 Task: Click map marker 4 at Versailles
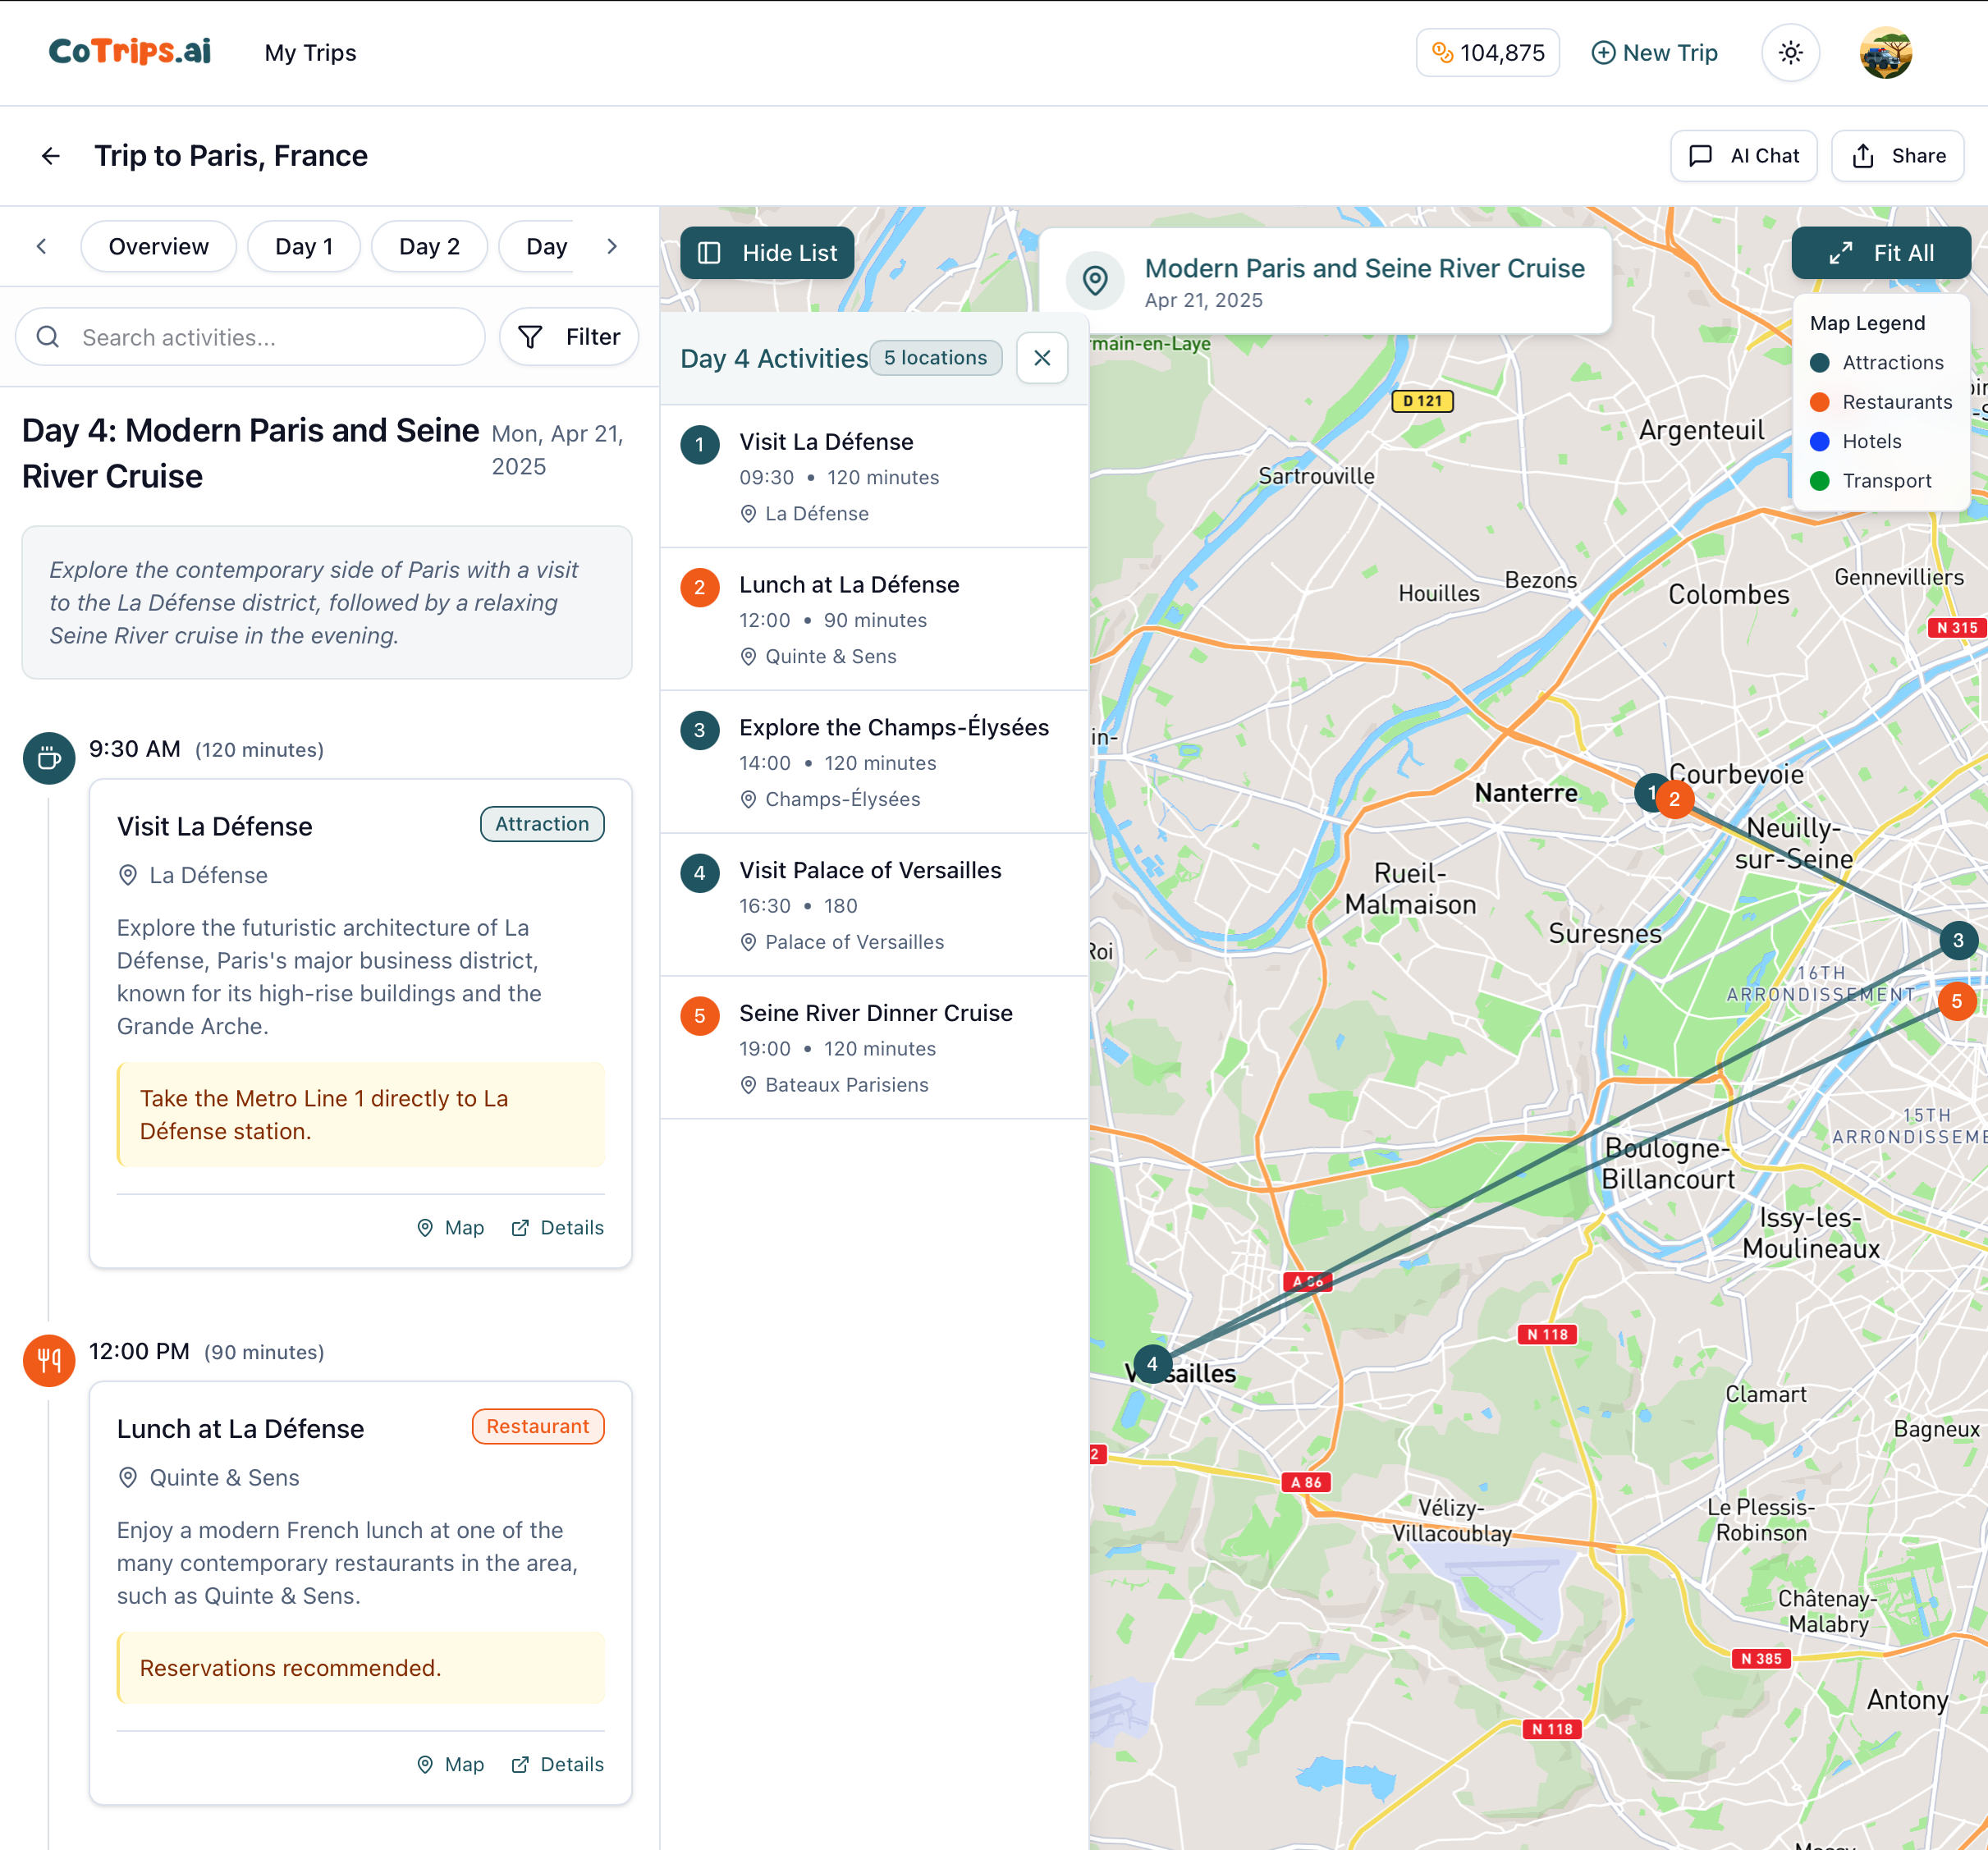click(x=1152, y=1364)
